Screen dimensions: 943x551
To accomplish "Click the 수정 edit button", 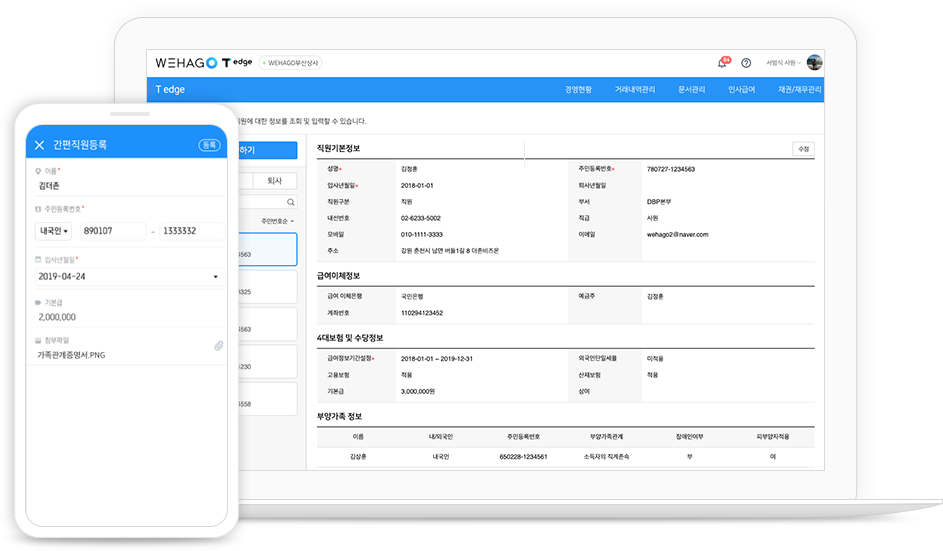I will pos(803,149).
